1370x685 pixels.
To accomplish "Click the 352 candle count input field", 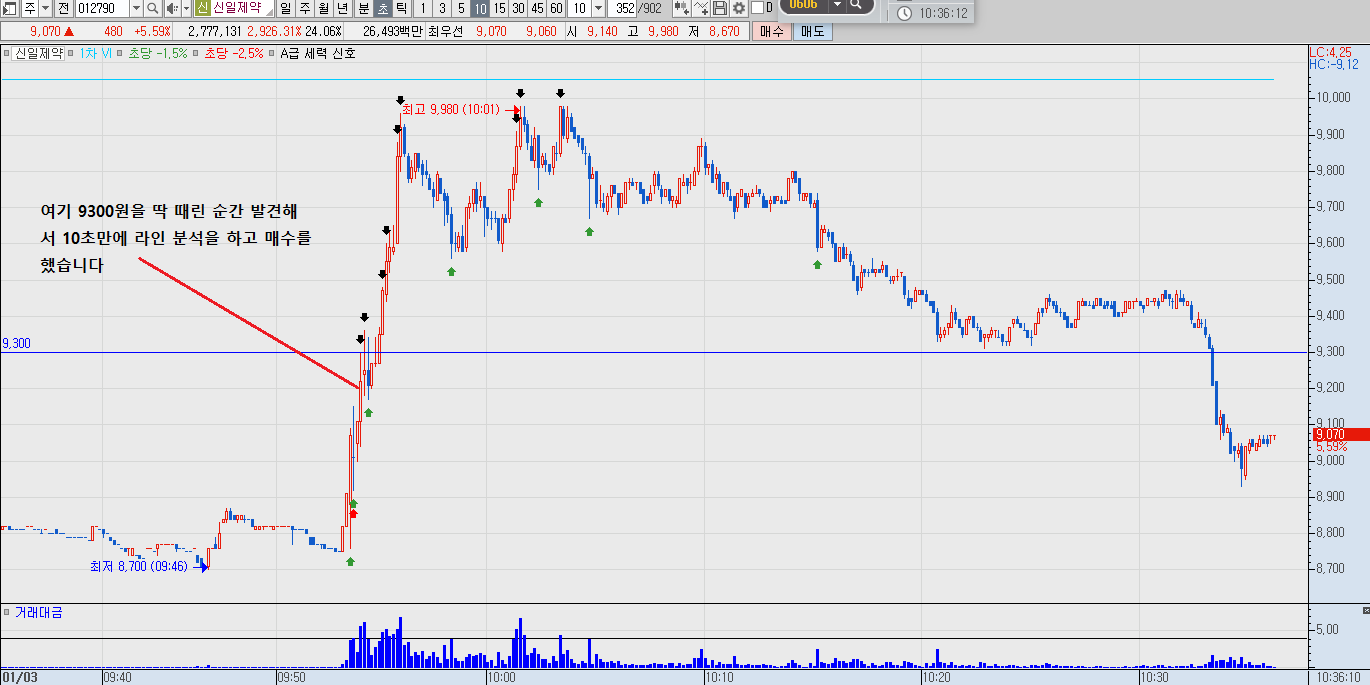I will 622,8.
